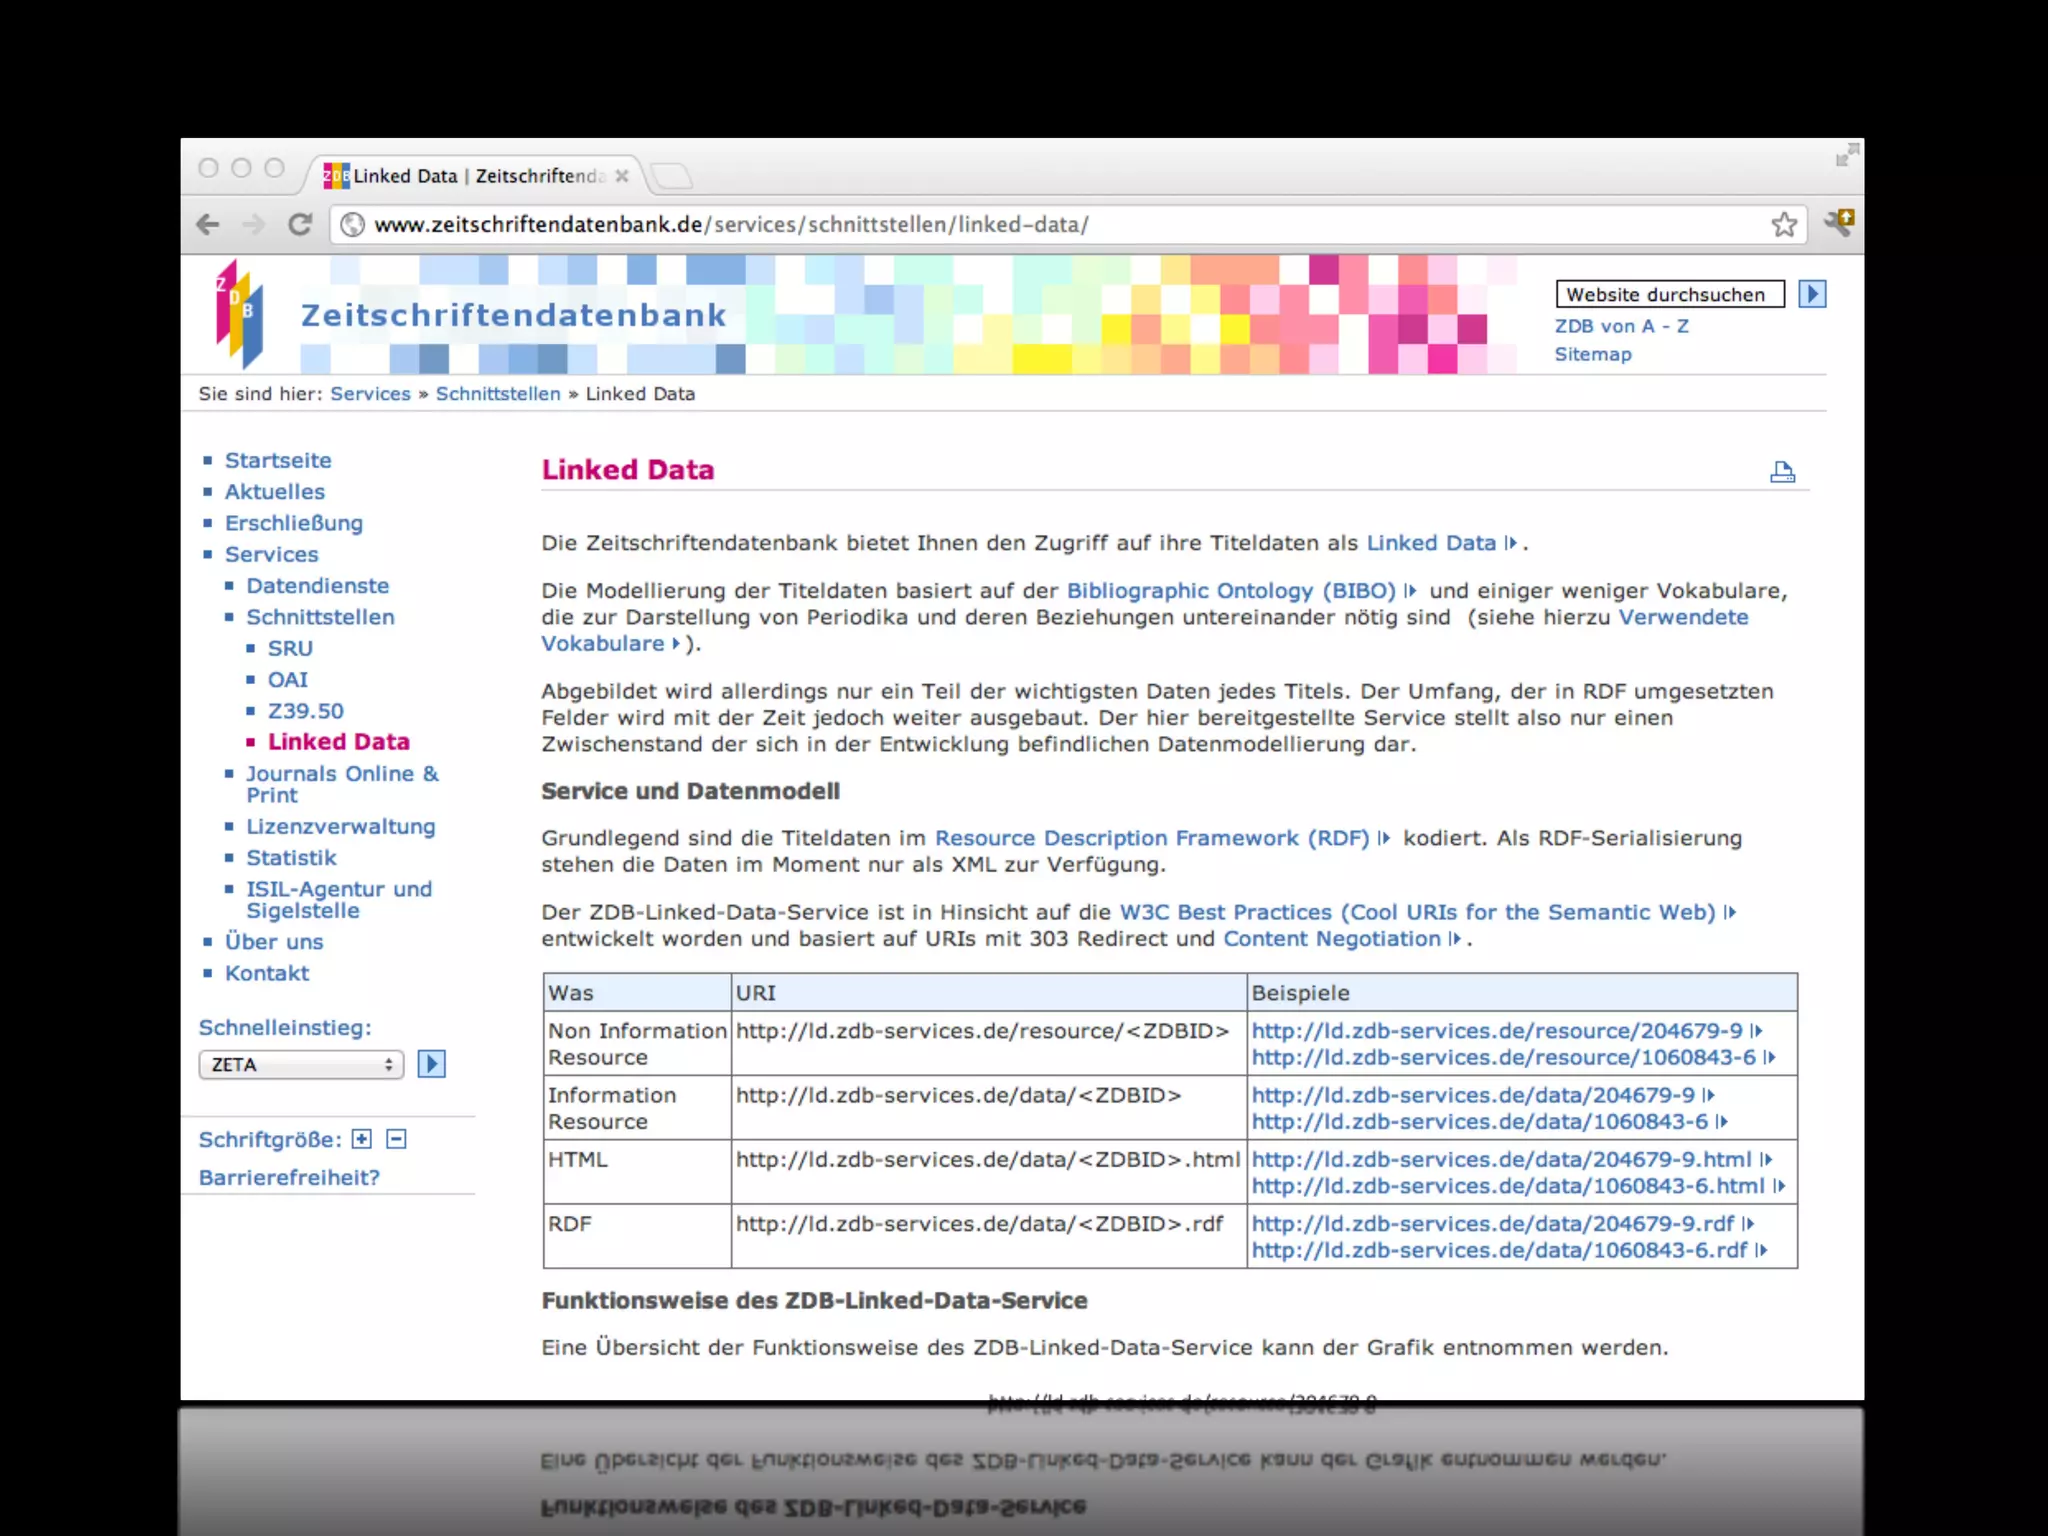Bookmark page with the star icon
2048x1536 pixels.
pos(1784,224)
